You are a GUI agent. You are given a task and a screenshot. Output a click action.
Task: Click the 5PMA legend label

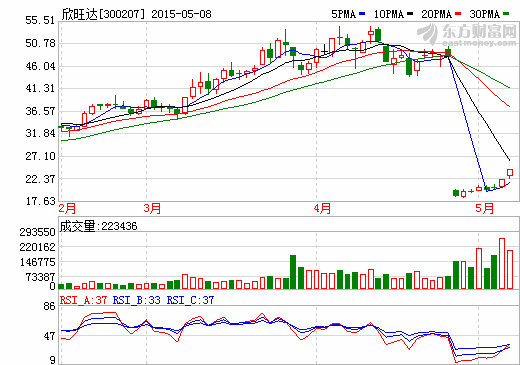[x=343, y=14]
